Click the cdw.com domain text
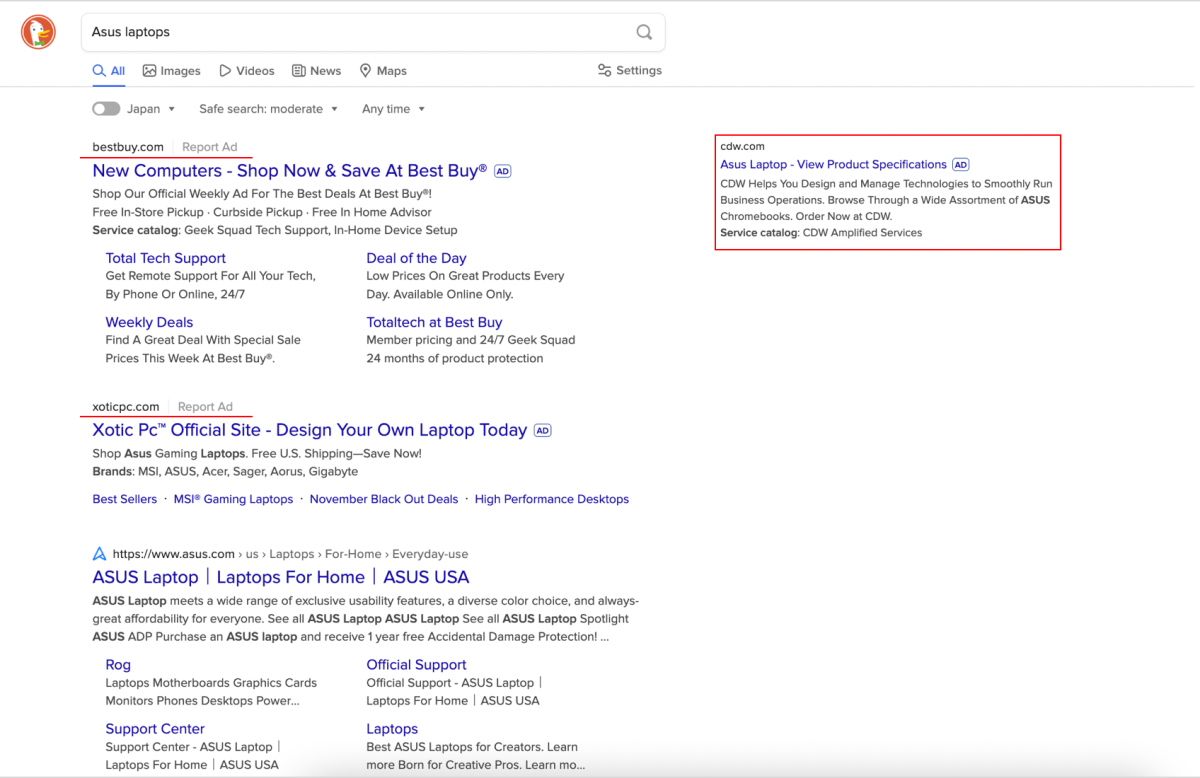Screen dimensions: 1200x778 [742, 146]
